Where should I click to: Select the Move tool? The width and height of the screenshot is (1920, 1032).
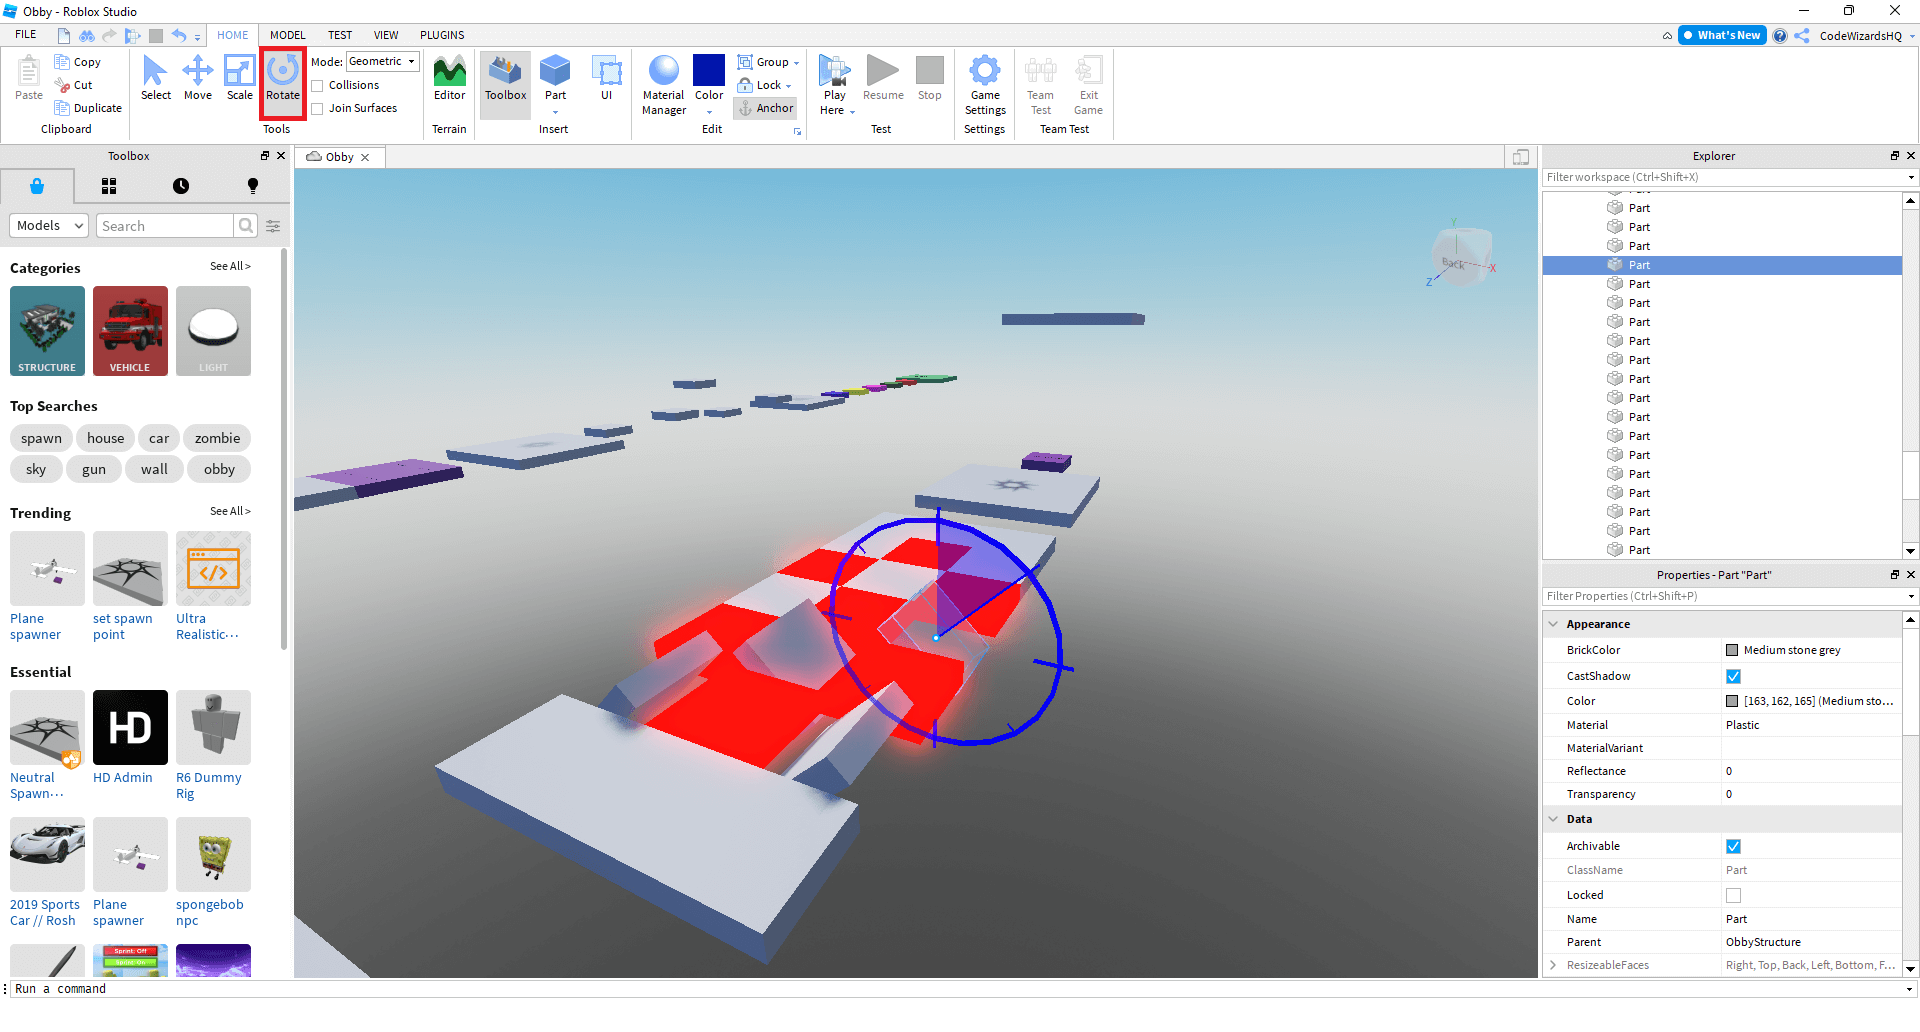pyautogui.click(x=197, y=80)
